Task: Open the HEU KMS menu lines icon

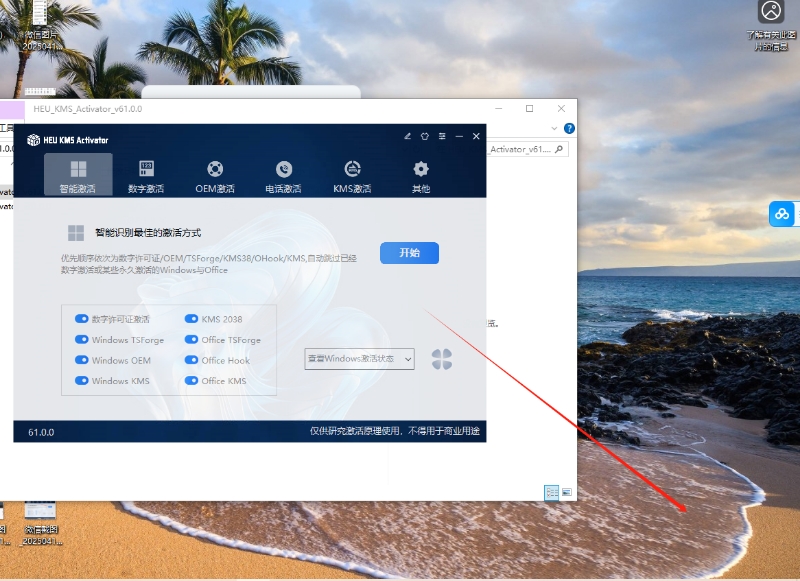Action: tap(442, 136)
